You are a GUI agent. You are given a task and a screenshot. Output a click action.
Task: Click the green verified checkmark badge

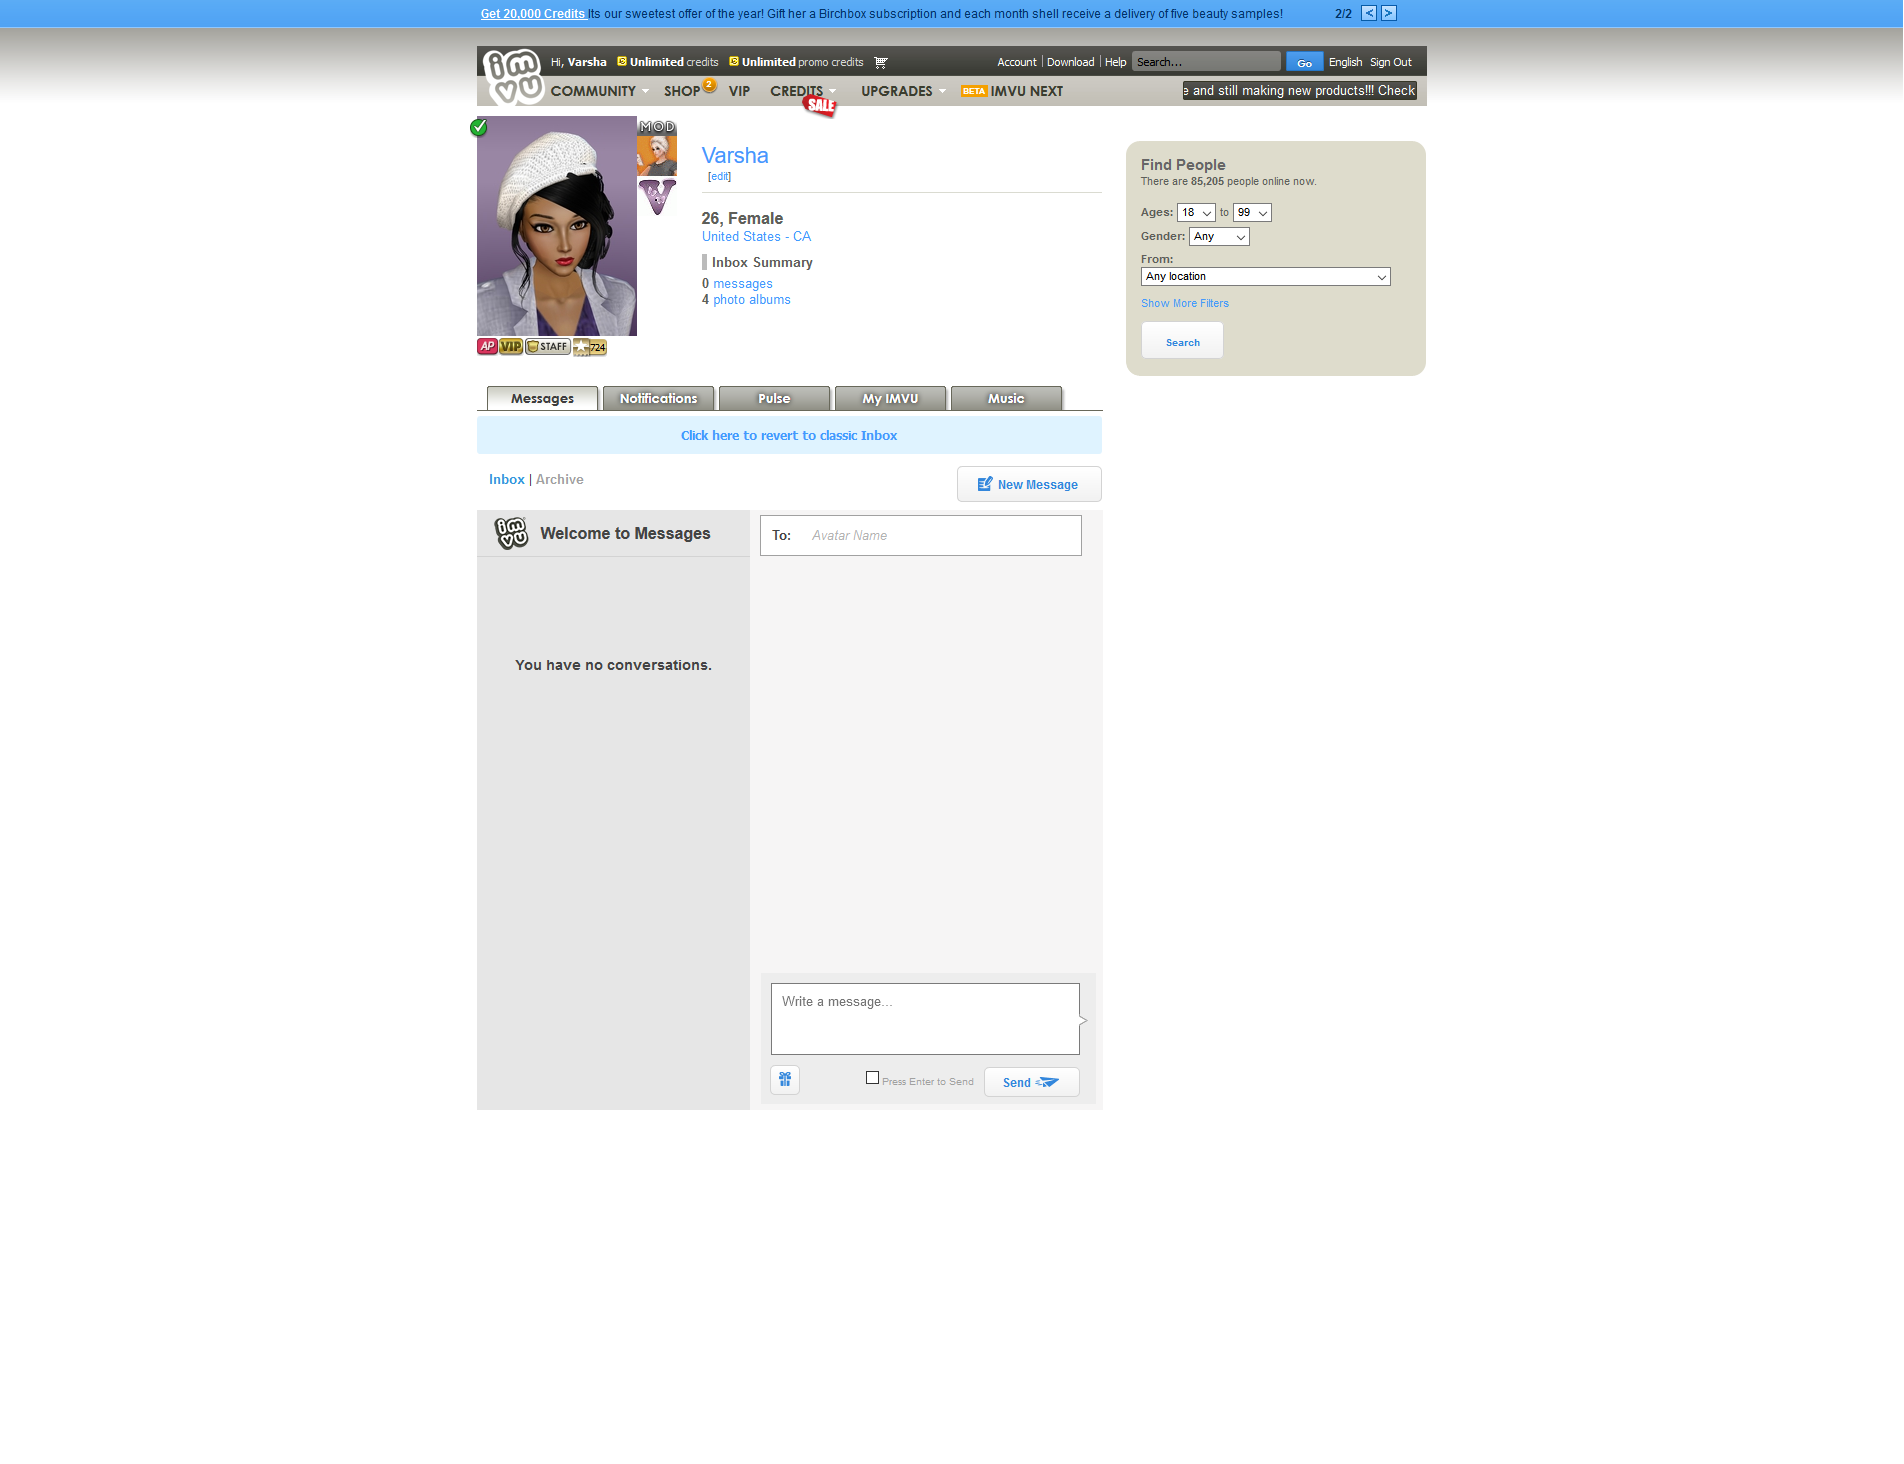coord(479,127)
